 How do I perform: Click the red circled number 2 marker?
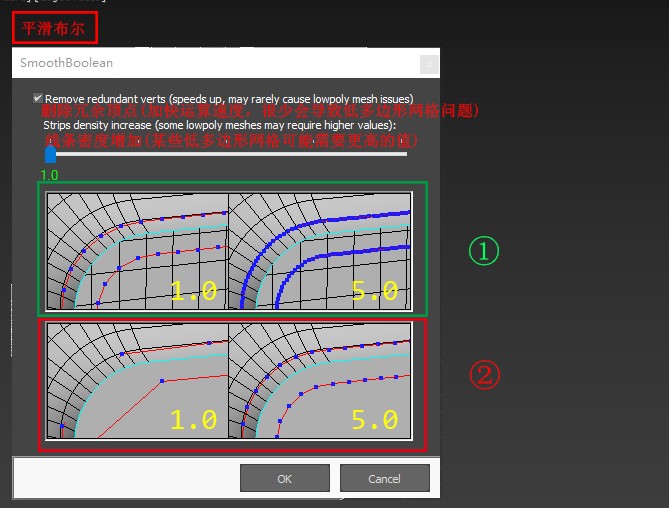[484, 375]
